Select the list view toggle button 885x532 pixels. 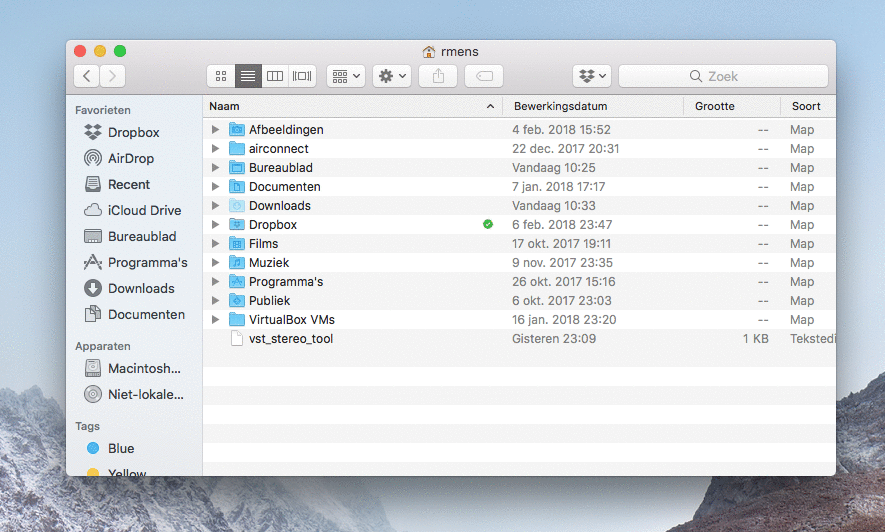[248, 76]
